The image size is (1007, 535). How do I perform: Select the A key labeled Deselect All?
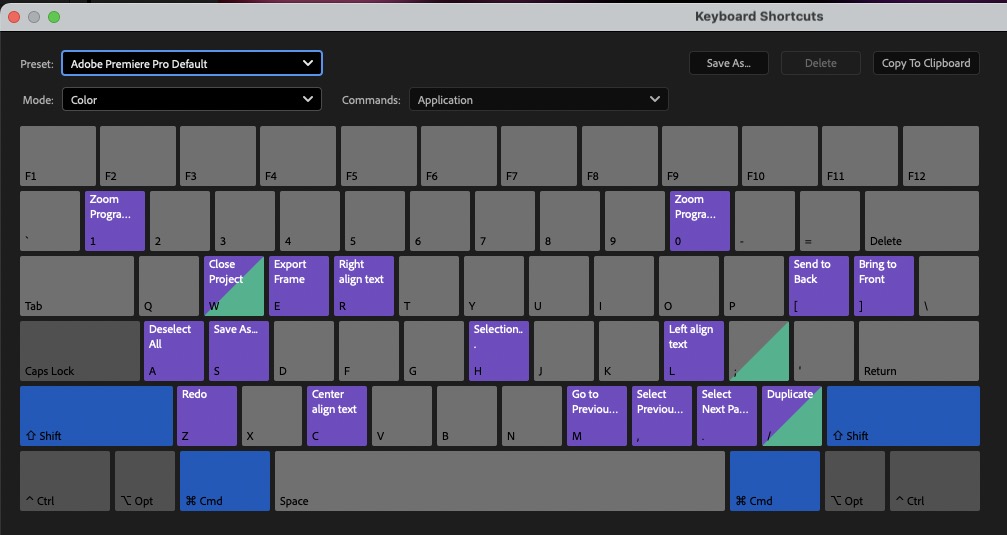tap(173, 351)
